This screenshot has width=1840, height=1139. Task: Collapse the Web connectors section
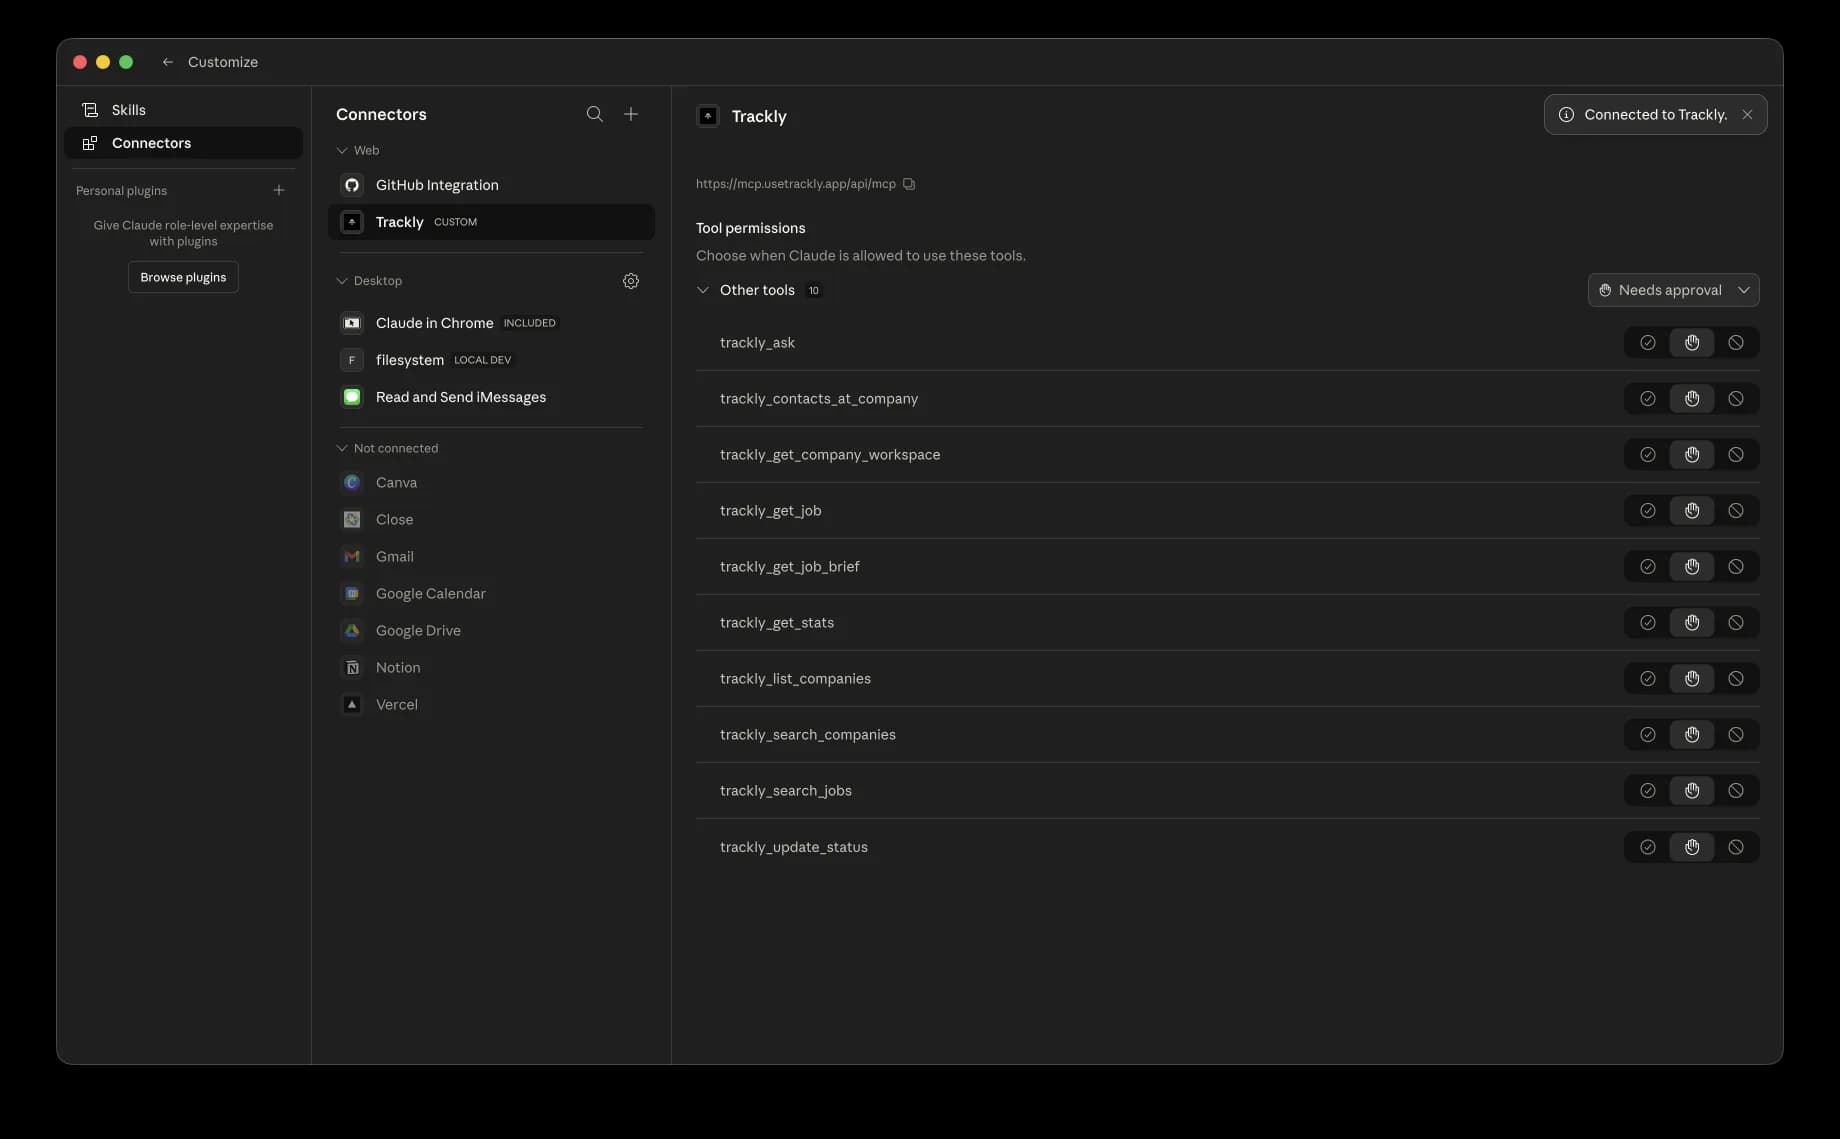[x=341, y=150]
